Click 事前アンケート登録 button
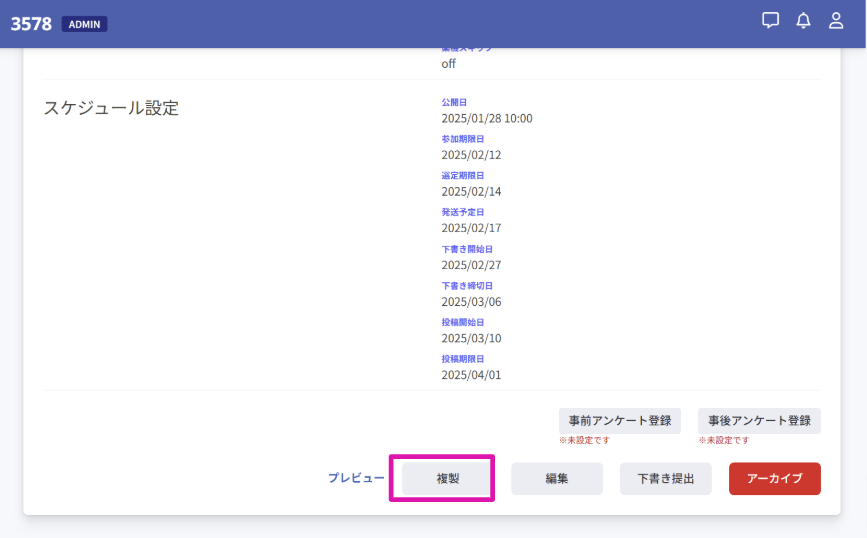 619,420
